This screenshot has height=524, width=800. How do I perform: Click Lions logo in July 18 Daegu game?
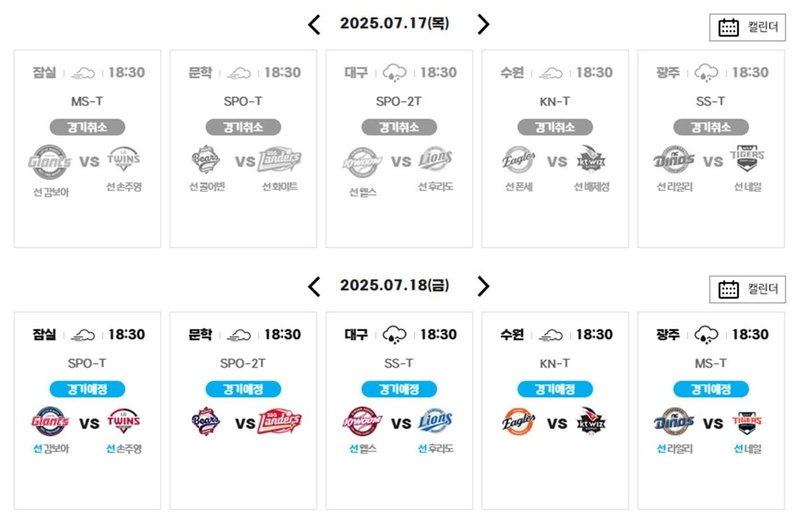(x=435, y=421)
